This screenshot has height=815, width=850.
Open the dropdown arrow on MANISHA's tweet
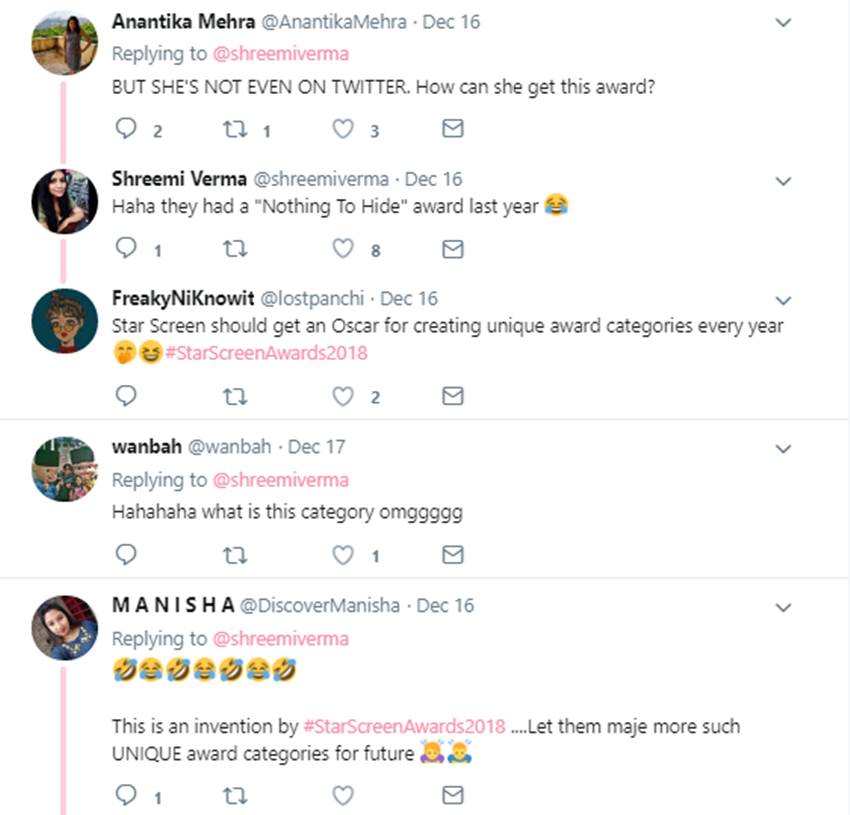pos(784,607)
